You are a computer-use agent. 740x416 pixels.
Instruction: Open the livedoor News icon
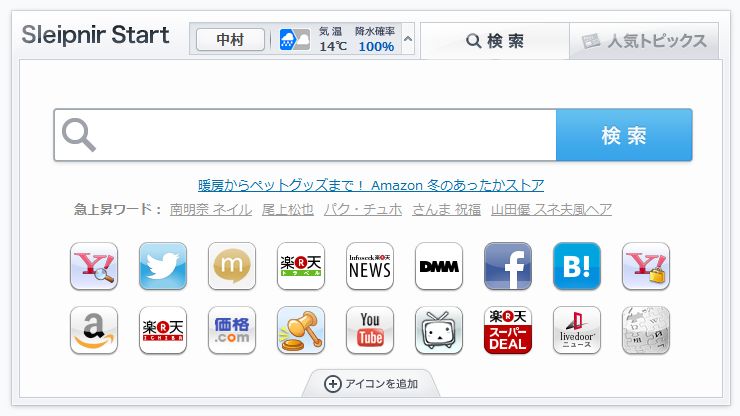[577, 330]
